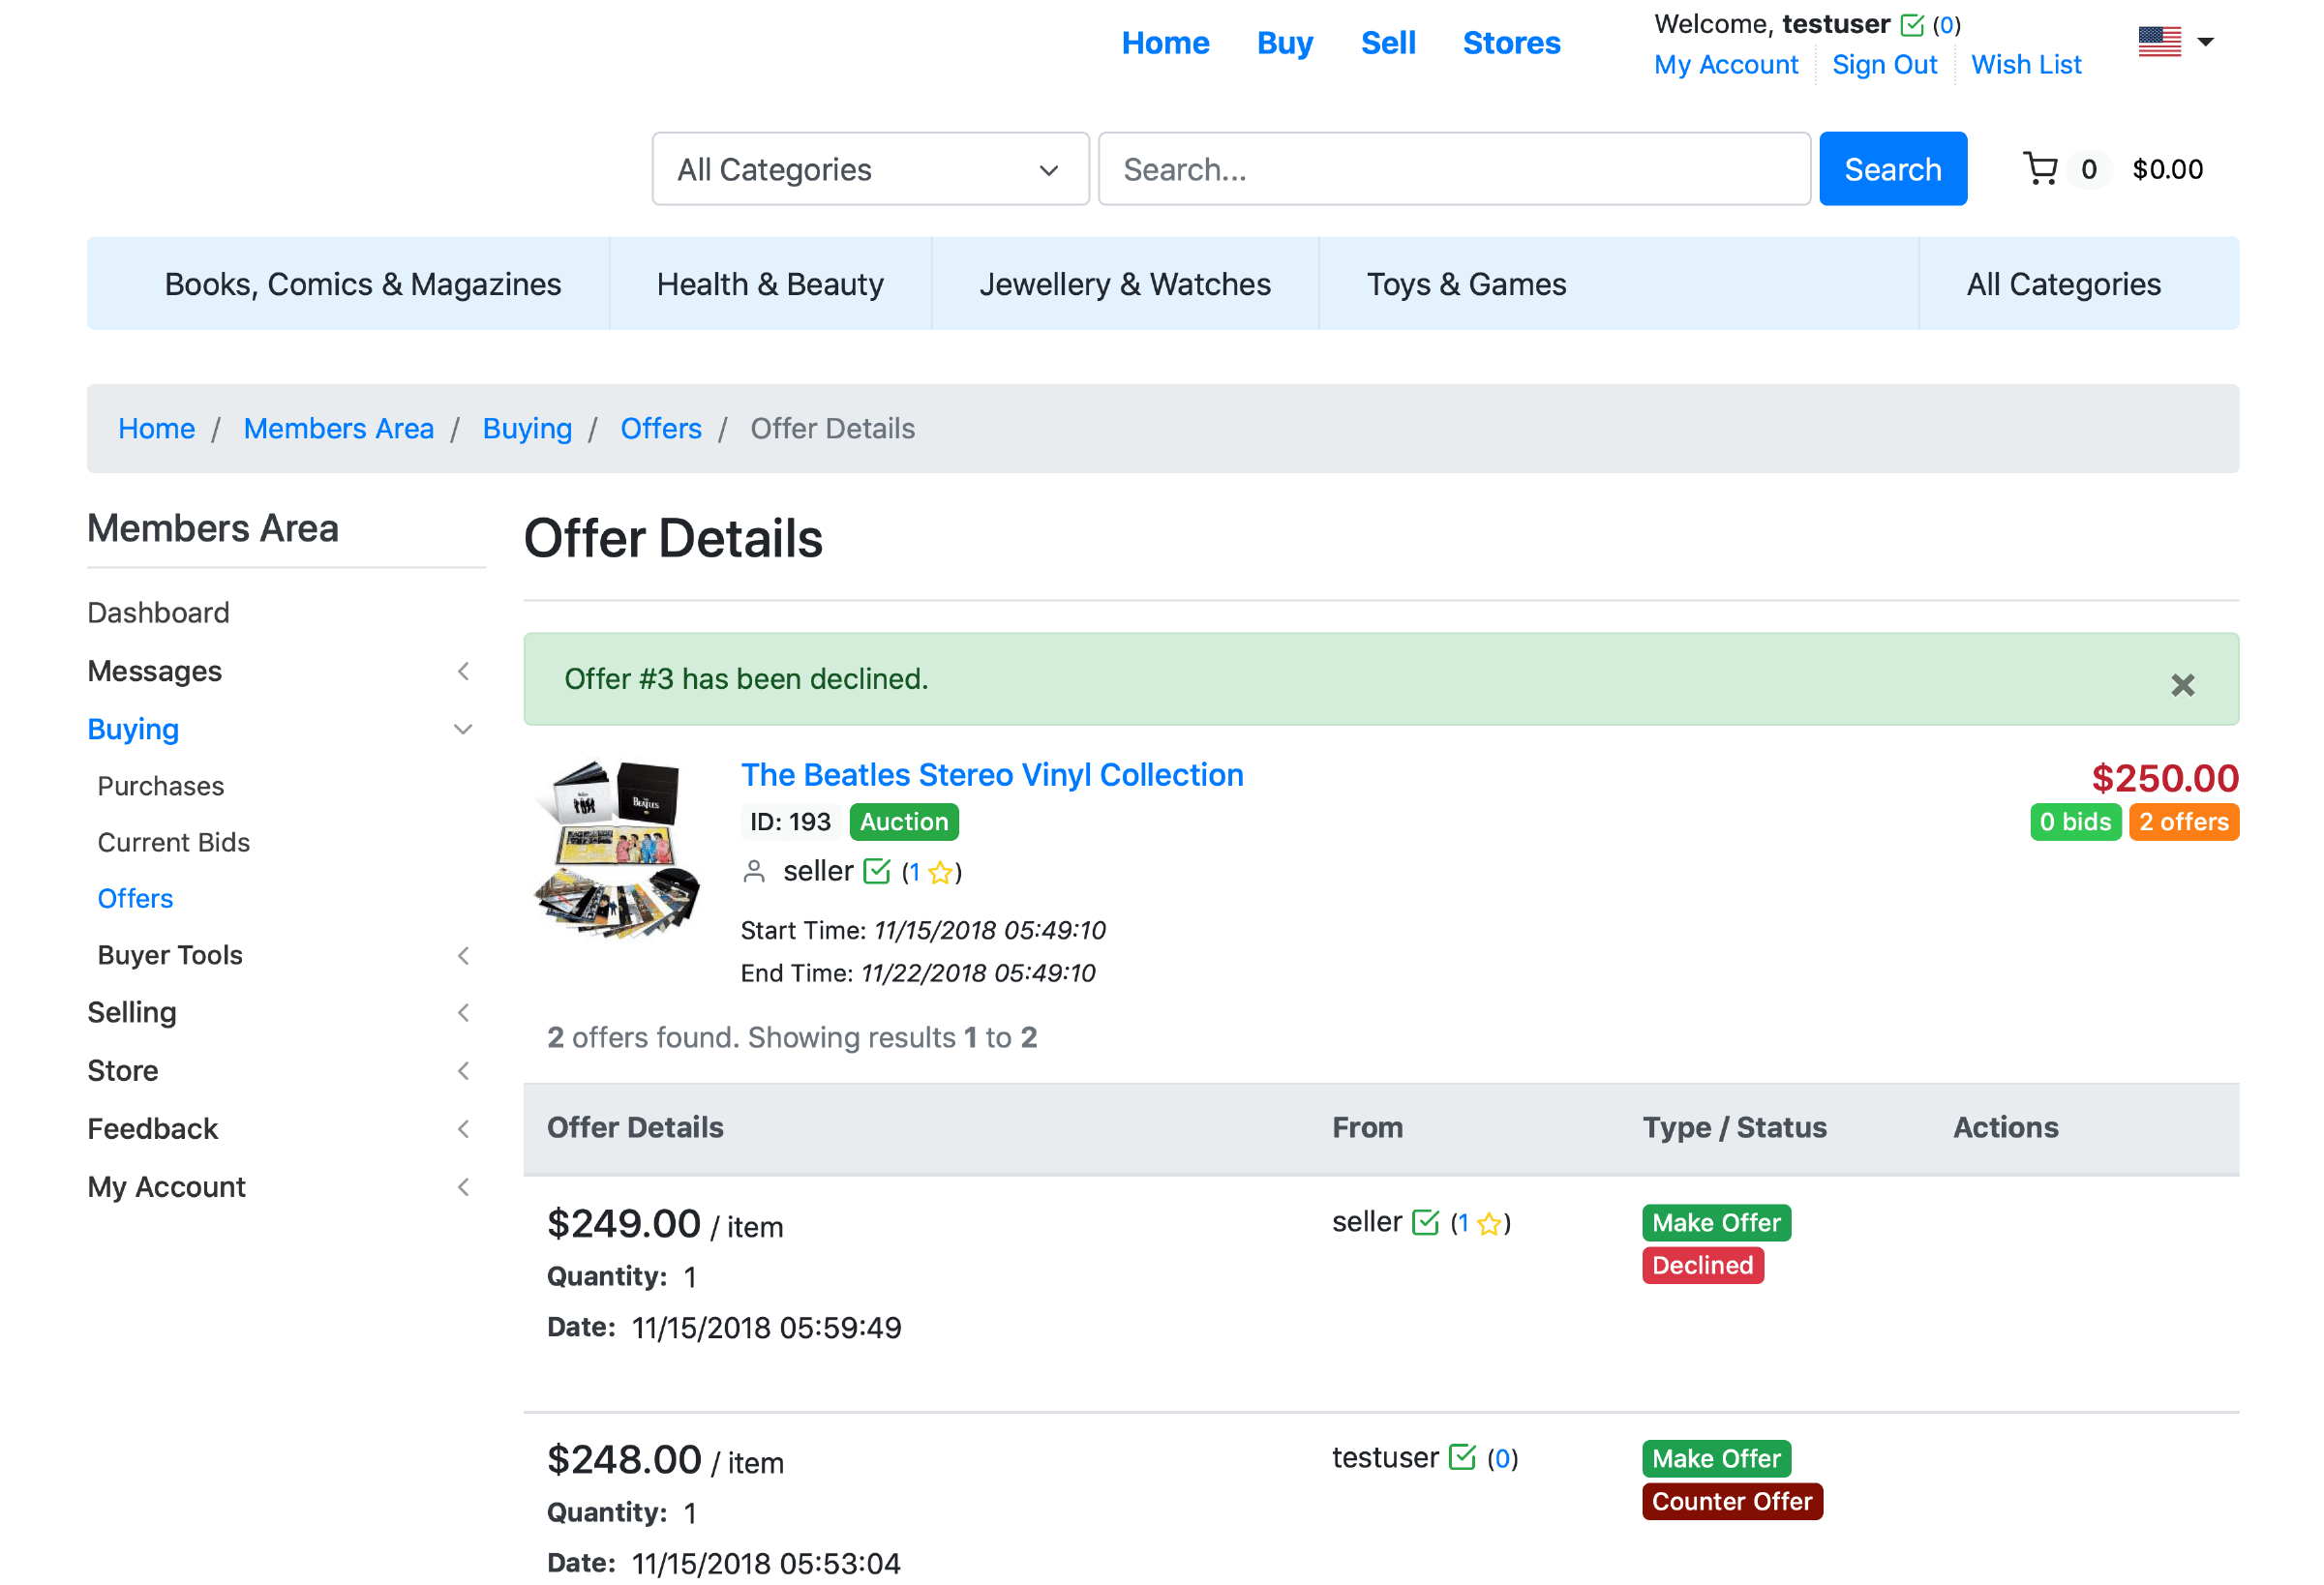Open language dropdown arrow next to flag
The width and height of the screenshot is (2324, 1585).
(x=2205, y=42)
